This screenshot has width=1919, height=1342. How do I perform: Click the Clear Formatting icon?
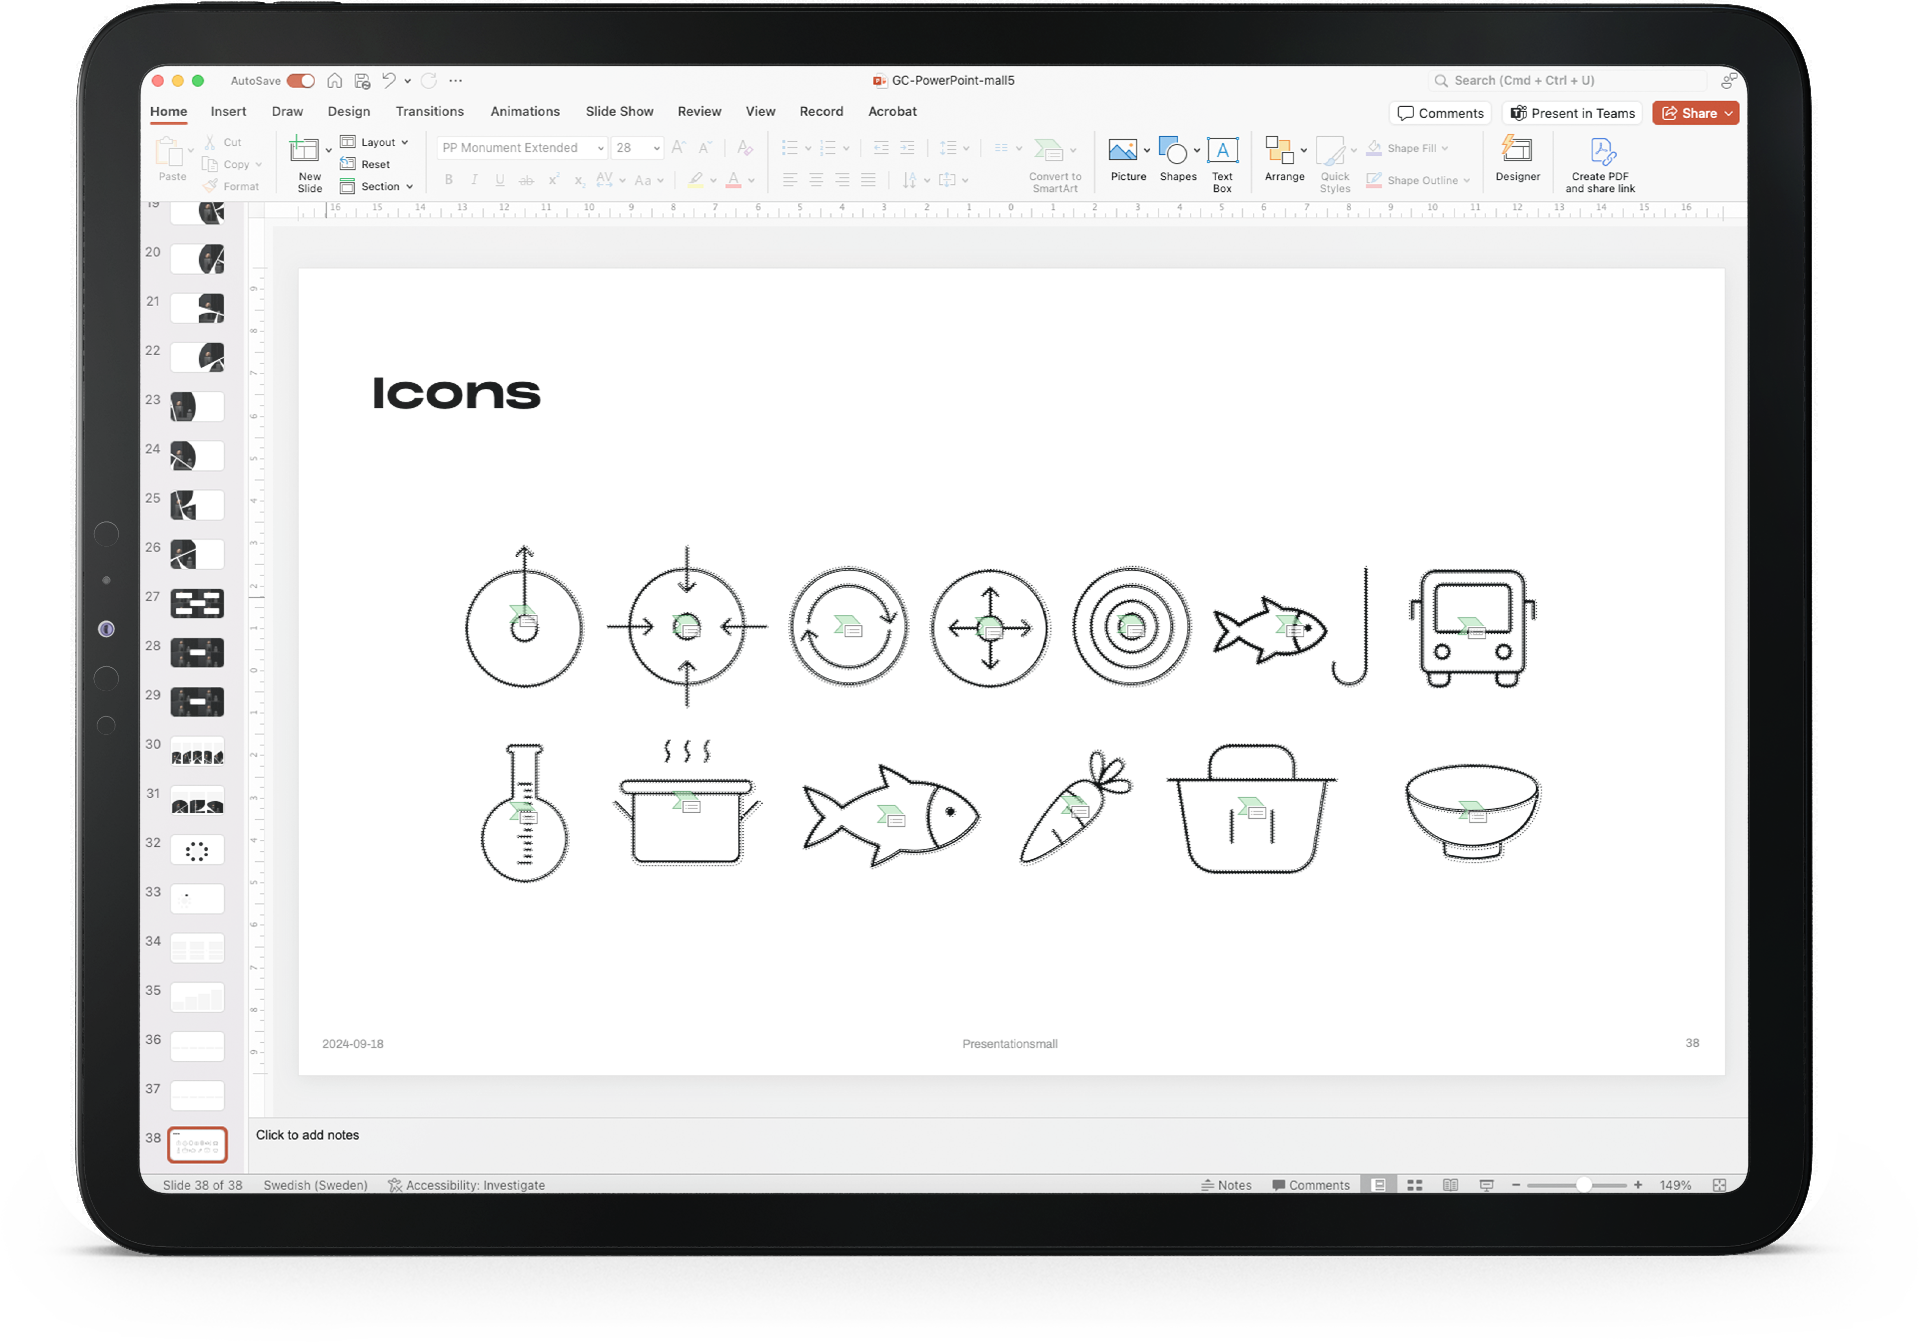click(x=745, y=147)
